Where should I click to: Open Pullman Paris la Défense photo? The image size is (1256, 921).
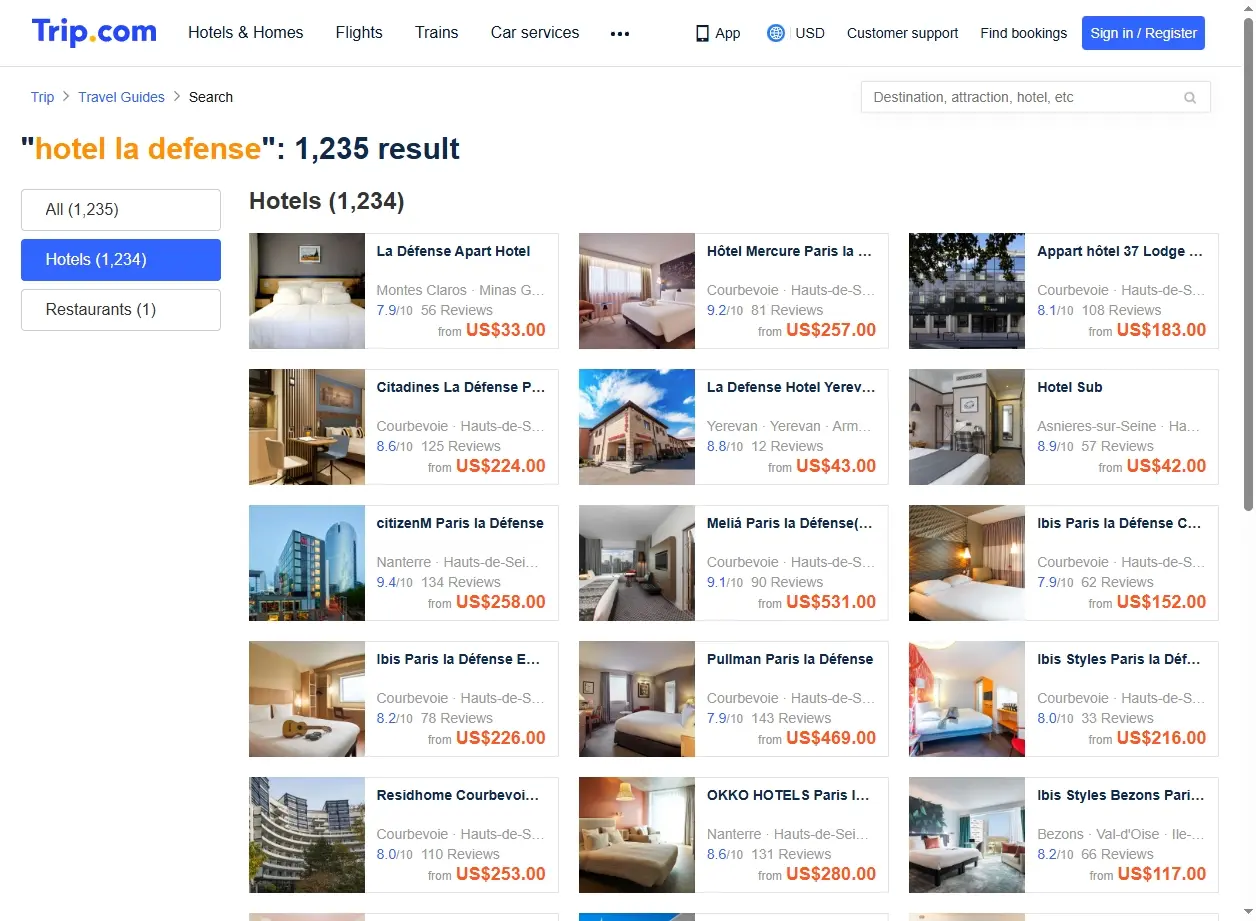[637, 699]
